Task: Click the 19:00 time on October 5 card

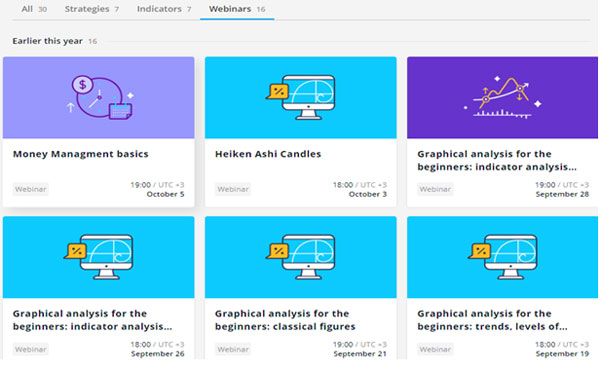Action: [x=140, y=185]
